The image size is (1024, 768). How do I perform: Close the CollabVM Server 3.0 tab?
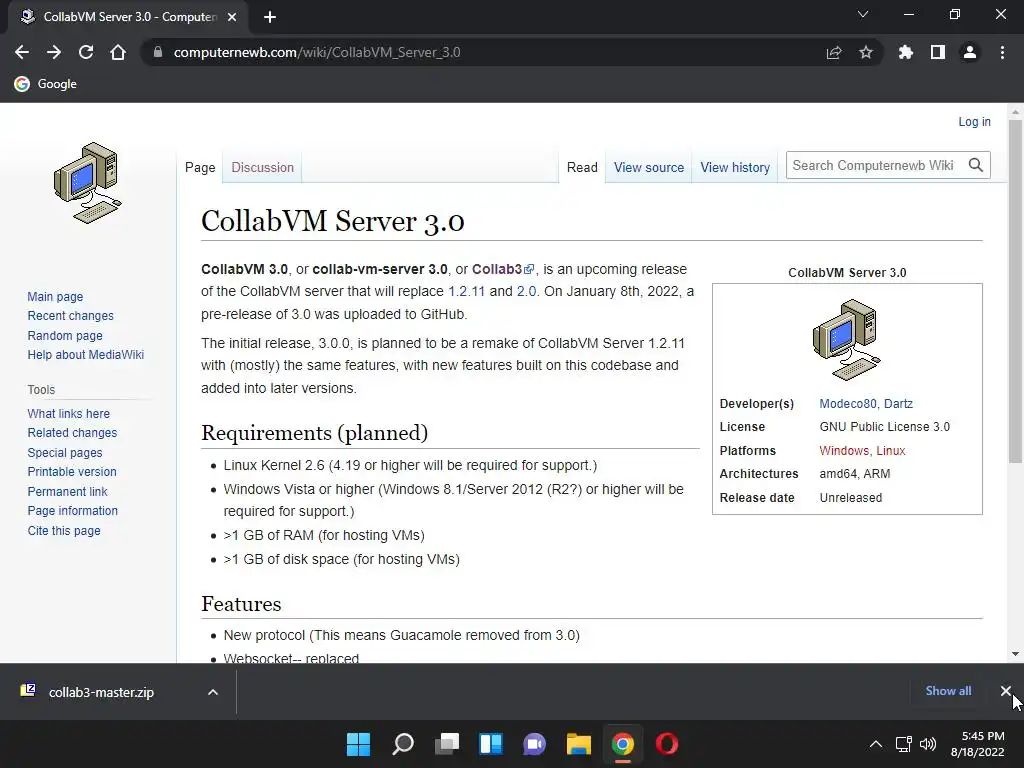click(232, 17)
